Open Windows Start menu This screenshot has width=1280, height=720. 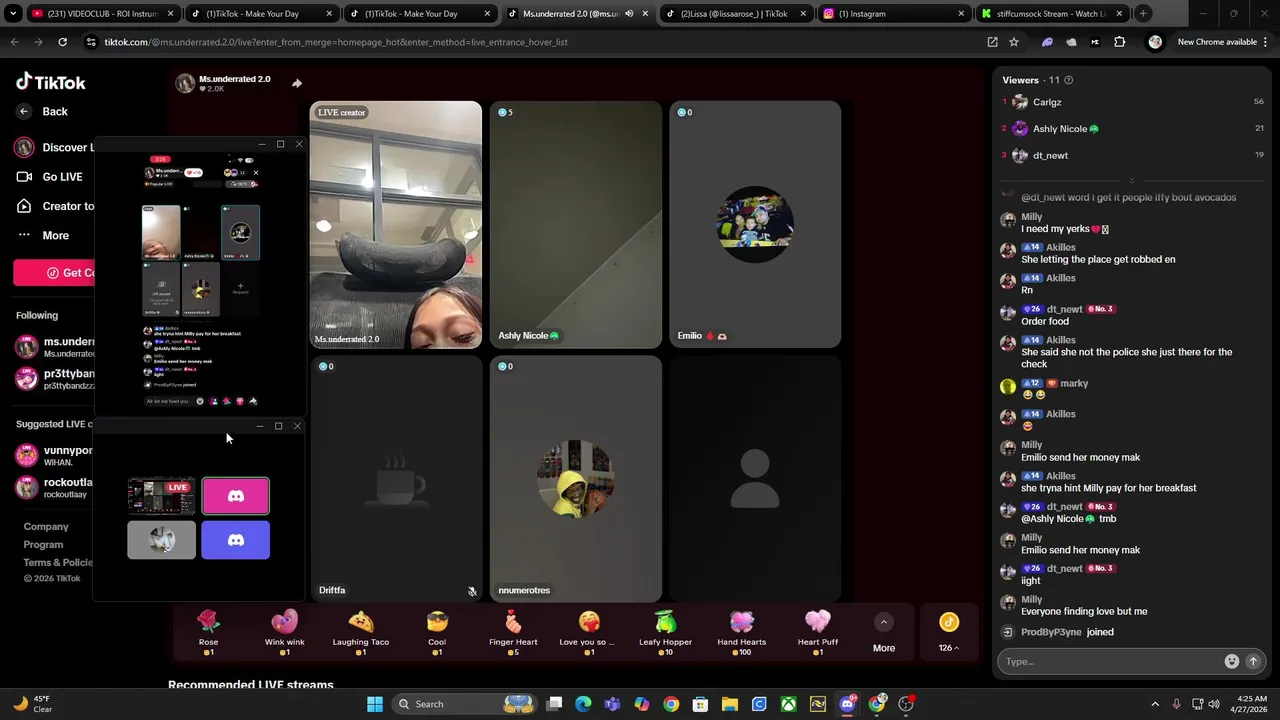[x=375, y=704]
